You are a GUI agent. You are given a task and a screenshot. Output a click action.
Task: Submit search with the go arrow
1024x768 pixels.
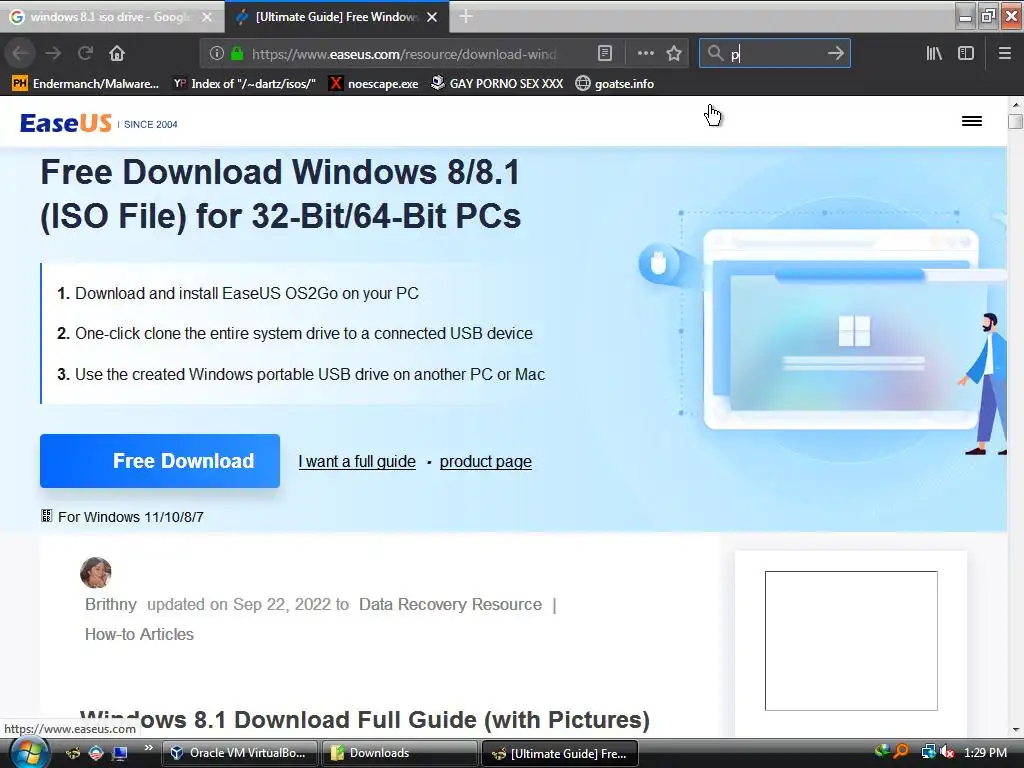click(835, 53)
